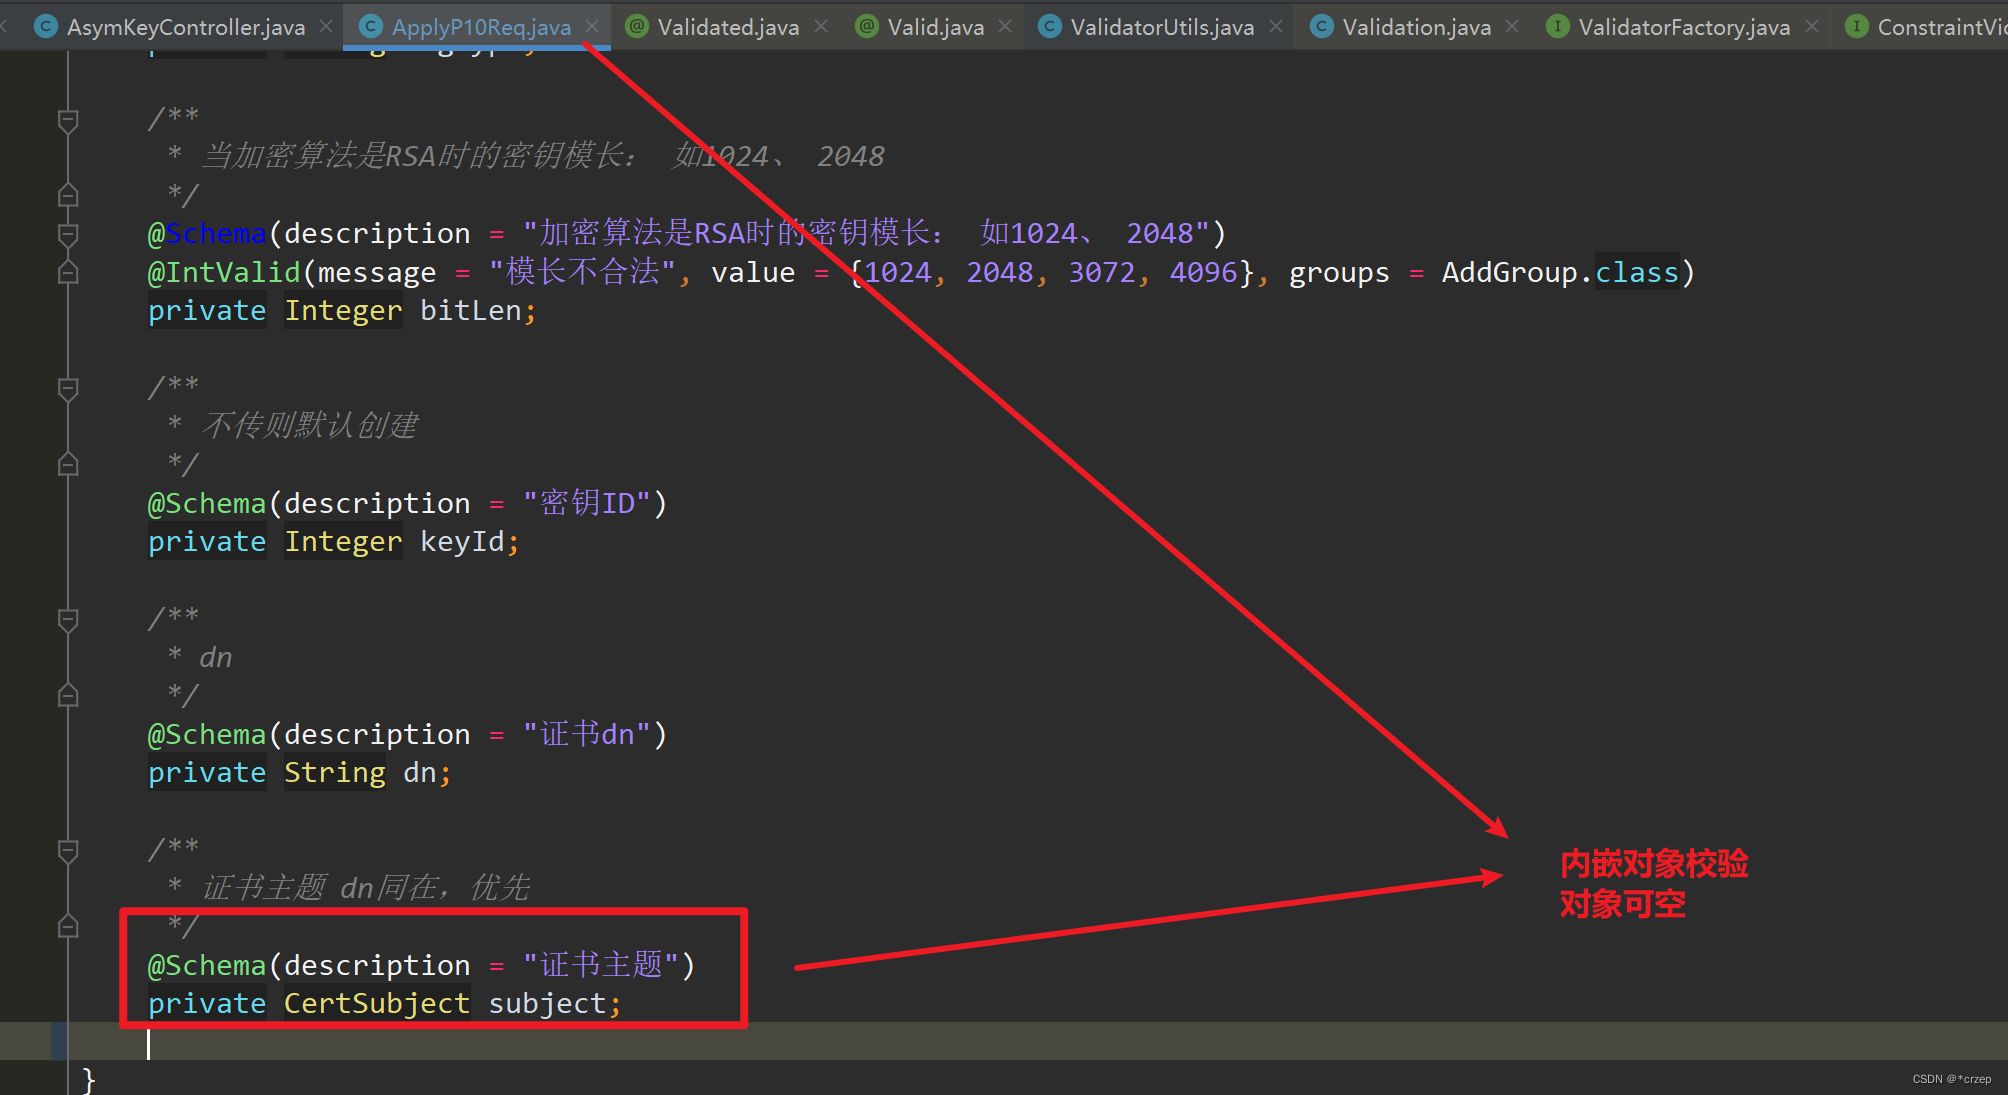Switch to the AsymKeyController.java tab
The image size is (2008, 1095).
pyautogui.click(x=185, y=27)
